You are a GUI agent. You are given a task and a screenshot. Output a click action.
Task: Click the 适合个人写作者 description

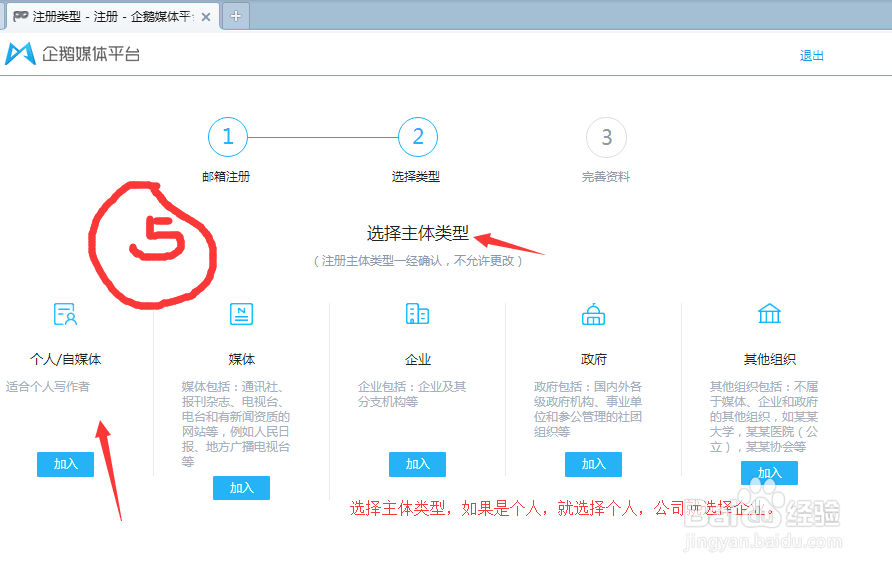coord(48,387)
